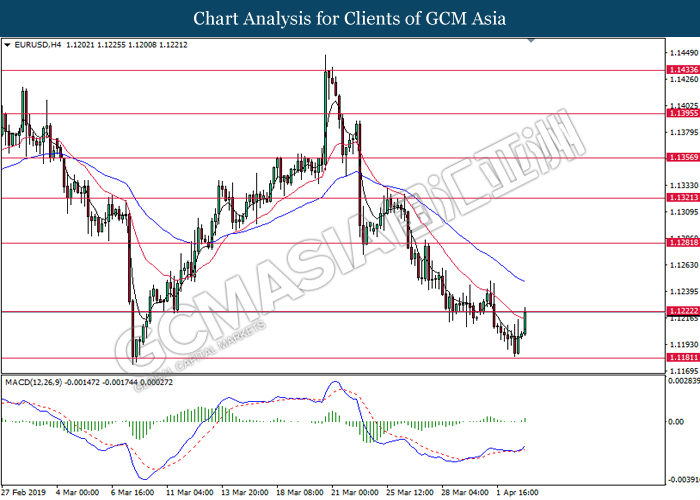Click the chart shift triangle marker at top
Screen dimensions: 700x500
click(531, 40)
